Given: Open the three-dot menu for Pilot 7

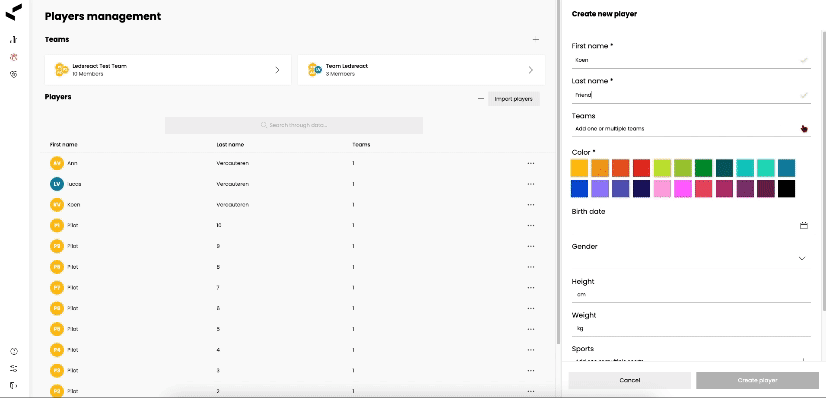Looking at the screenshot, I should click(x=530, y=287).
